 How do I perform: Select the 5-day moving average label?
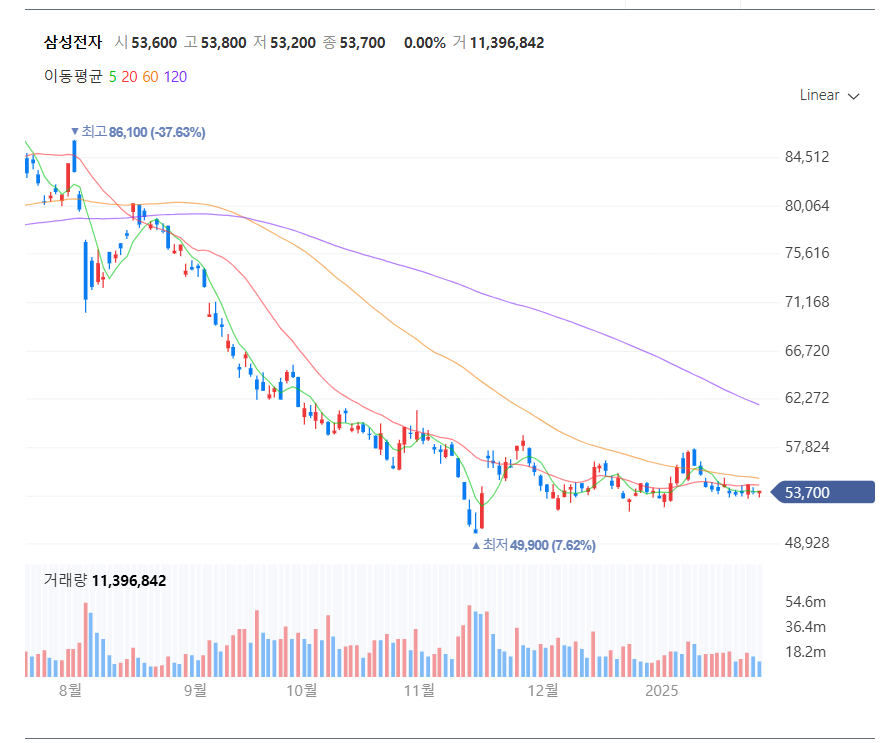click(x=113, y=77)
